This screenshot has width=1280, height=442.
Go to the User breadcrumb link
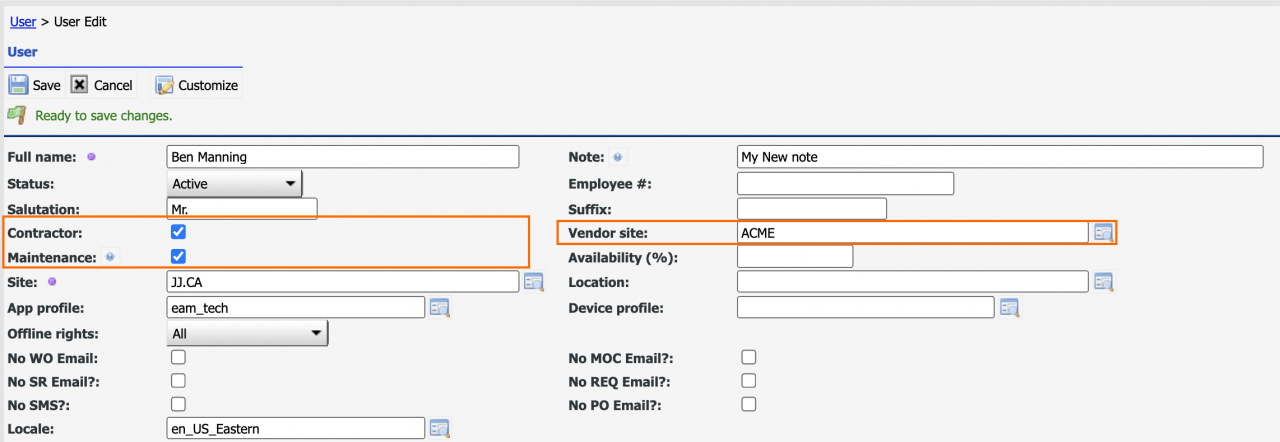23,21
